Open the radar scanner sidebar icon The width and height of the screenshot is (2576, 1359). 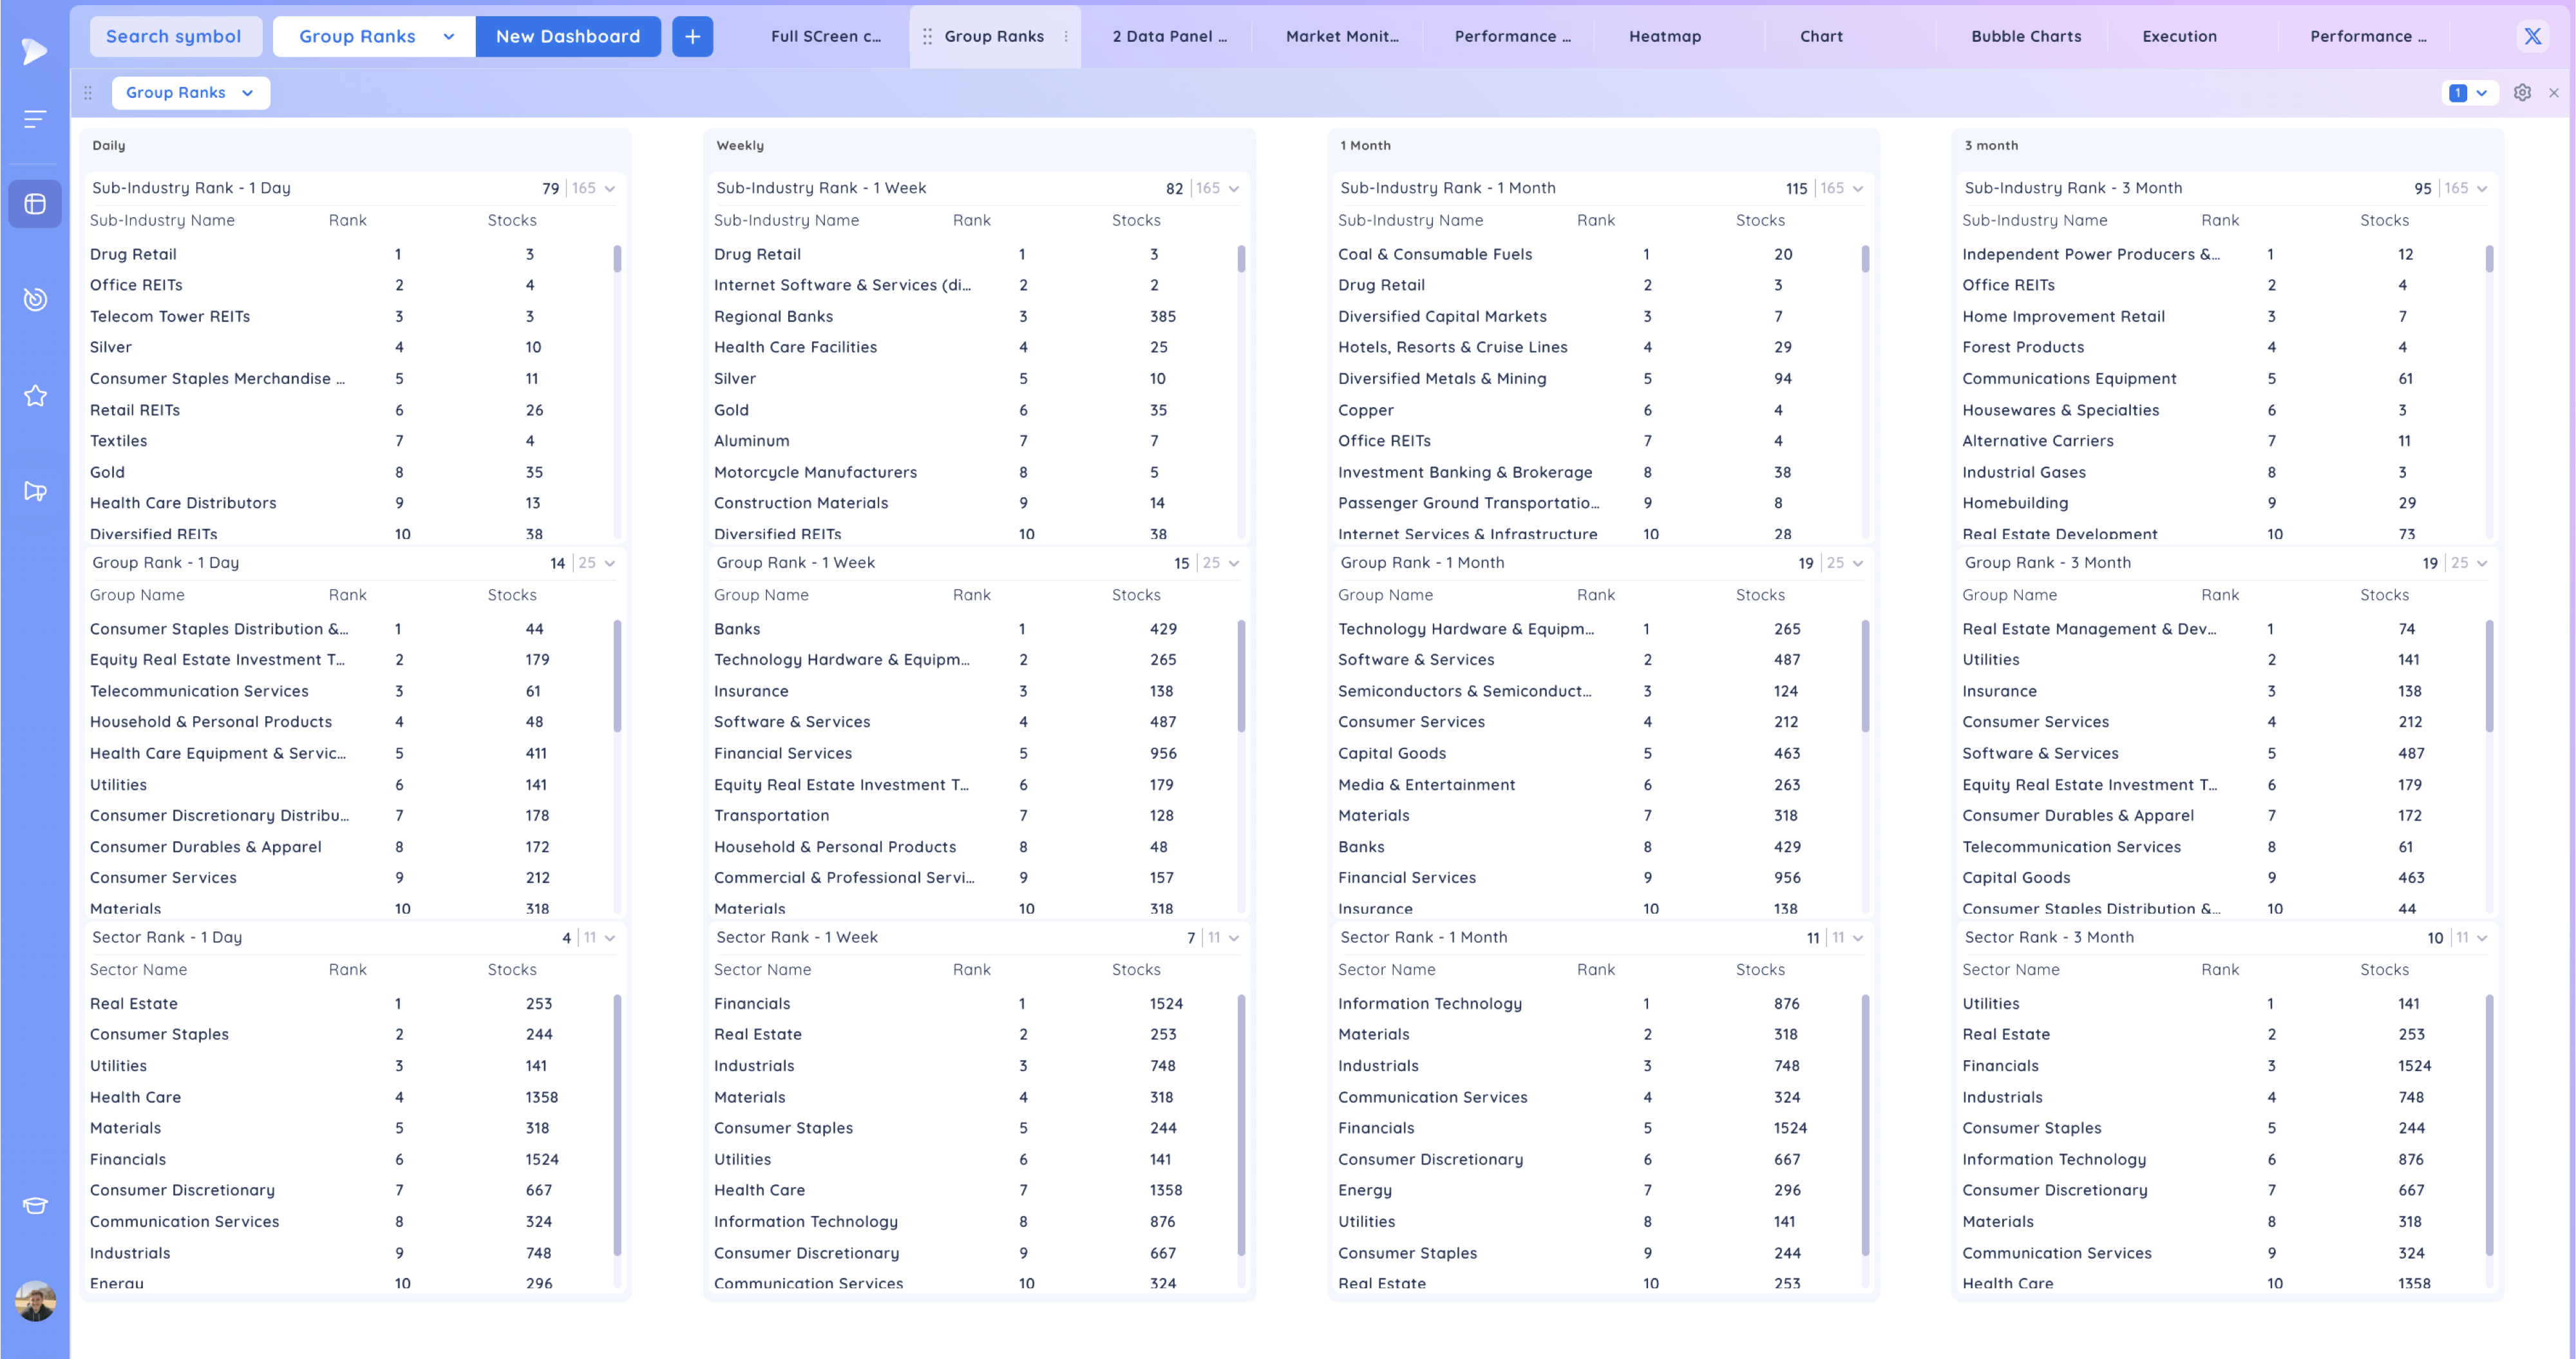[35, 299]
